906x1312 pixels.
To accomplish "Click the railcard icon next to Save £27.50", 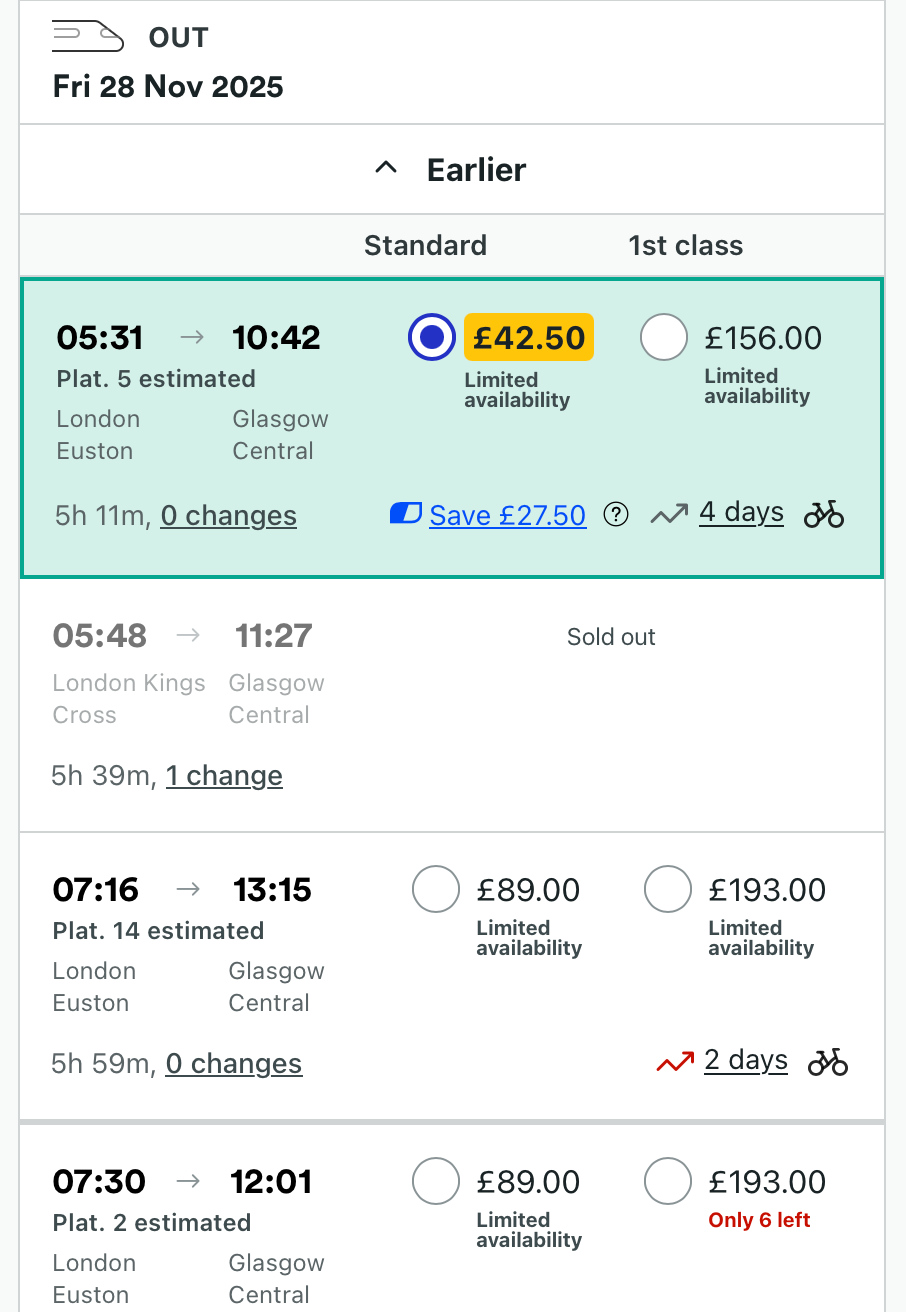I will click(405, 515).
